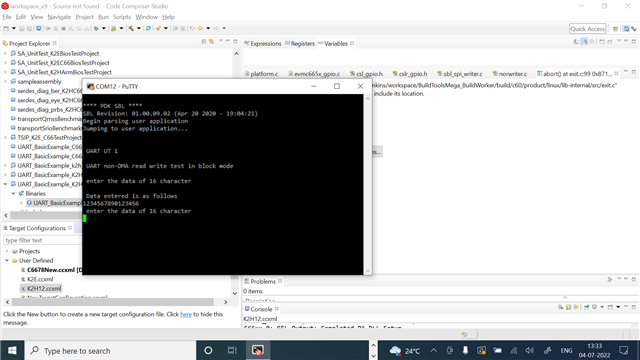The height and width of the screenshot is (360, 640).
Task: Click the yellow back navigation arrow icon
Action: [200, 29]
